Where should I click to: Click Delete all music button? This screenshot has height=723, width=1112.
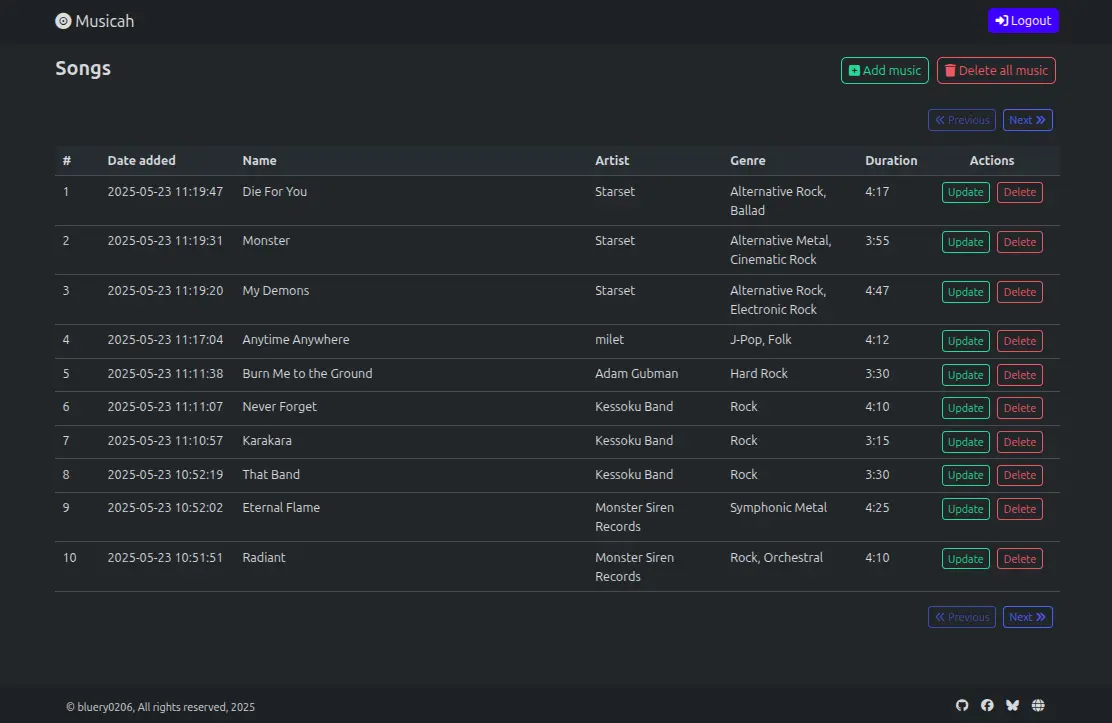995,71
